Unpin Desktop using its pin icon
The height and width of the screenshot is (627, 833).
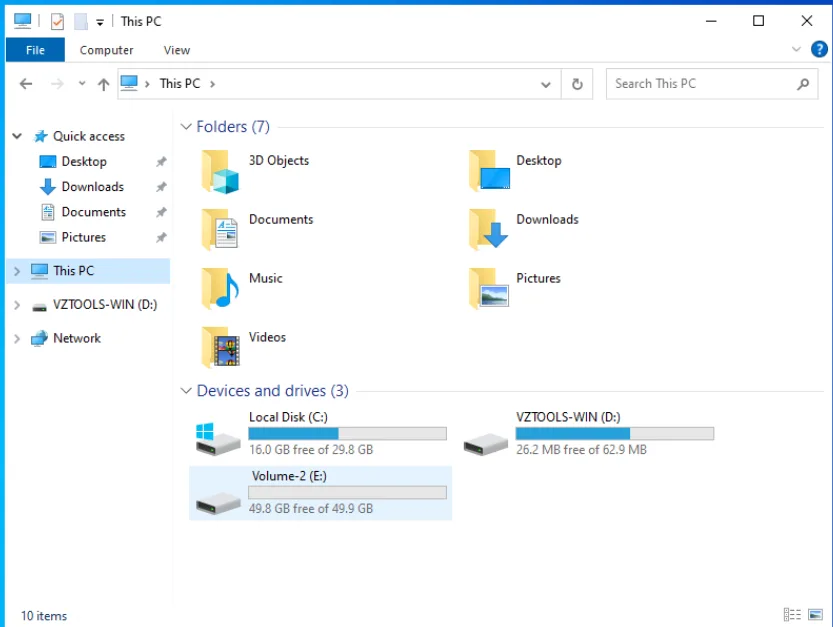[x=161, y=162]
